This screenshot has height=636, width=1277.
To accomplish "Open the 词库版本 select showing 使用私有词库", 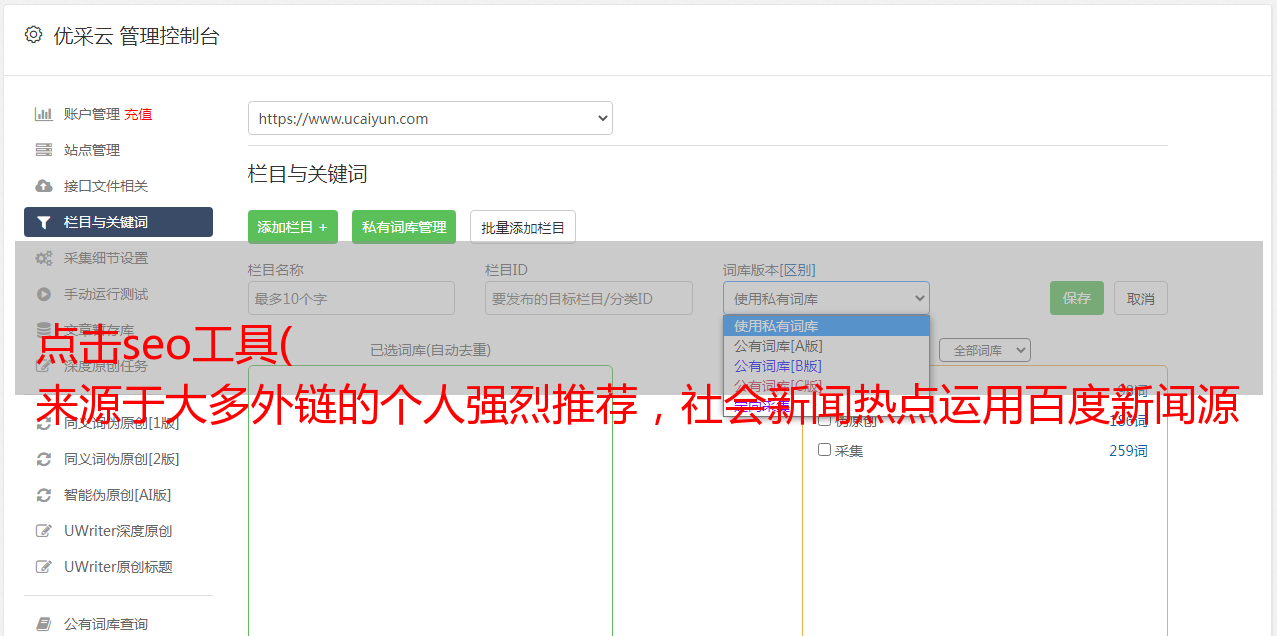I will click(x=826, y=298).
